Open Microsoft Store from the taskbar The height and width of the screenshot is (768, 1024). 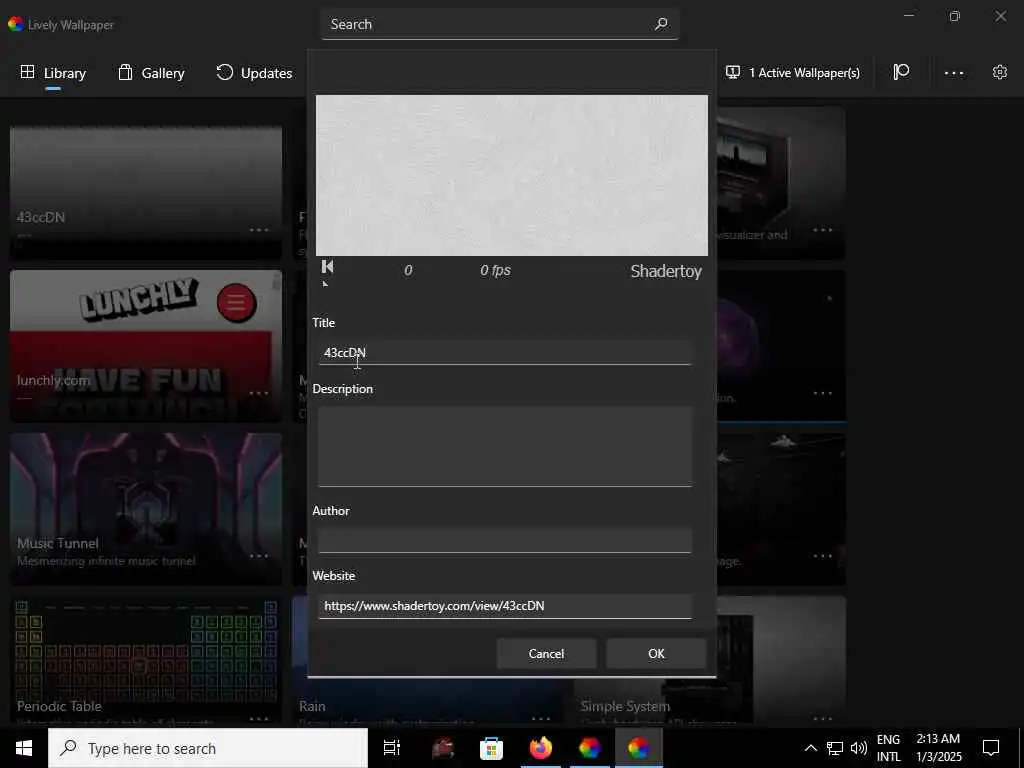(491, 748)
